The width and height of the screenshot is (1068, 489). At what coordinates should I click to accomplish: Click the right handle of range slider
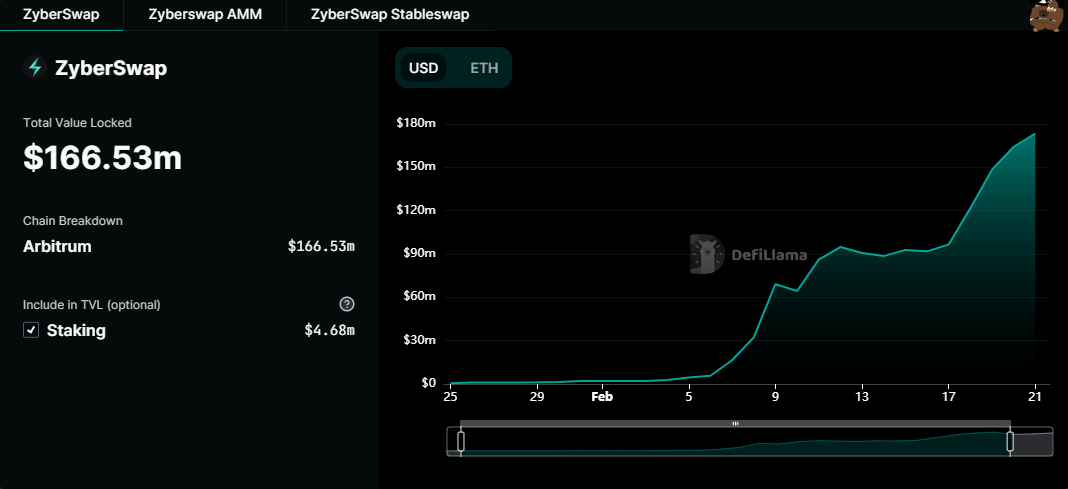tap(1010, 441)
